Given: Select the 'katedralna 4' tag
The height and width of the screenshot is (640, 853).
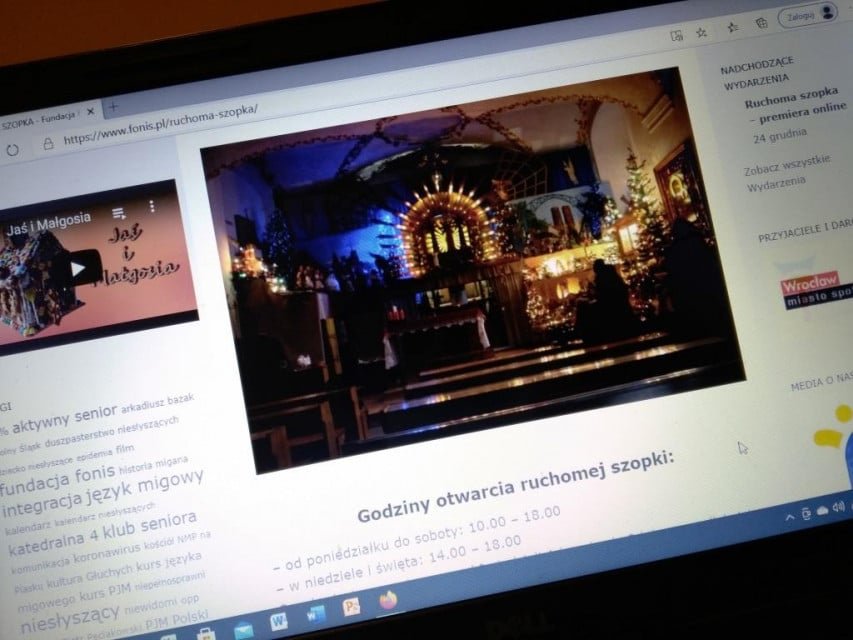Looking at the screenshot, I should [54, 541].
